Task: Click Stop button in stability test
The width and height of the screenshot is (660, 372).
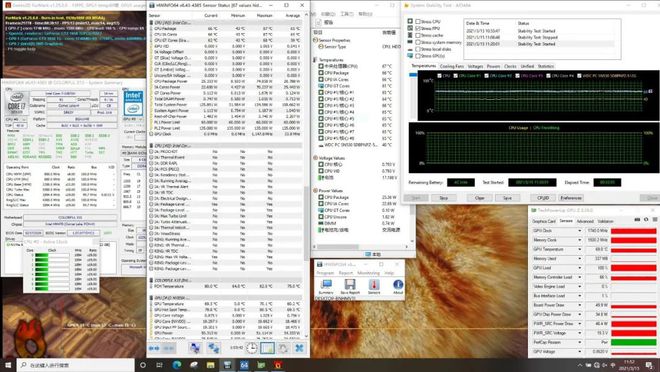Action: 444,198
